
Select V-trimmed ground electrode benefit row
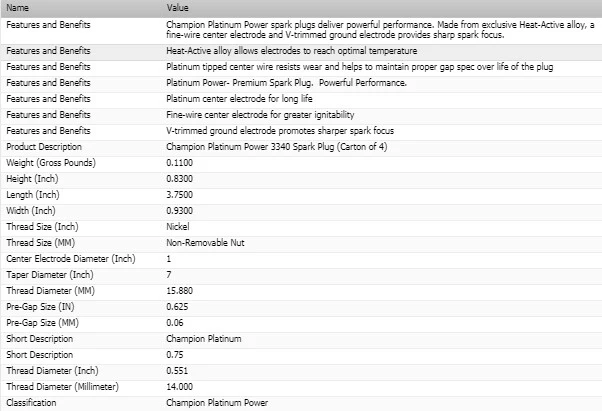[301, 131]
